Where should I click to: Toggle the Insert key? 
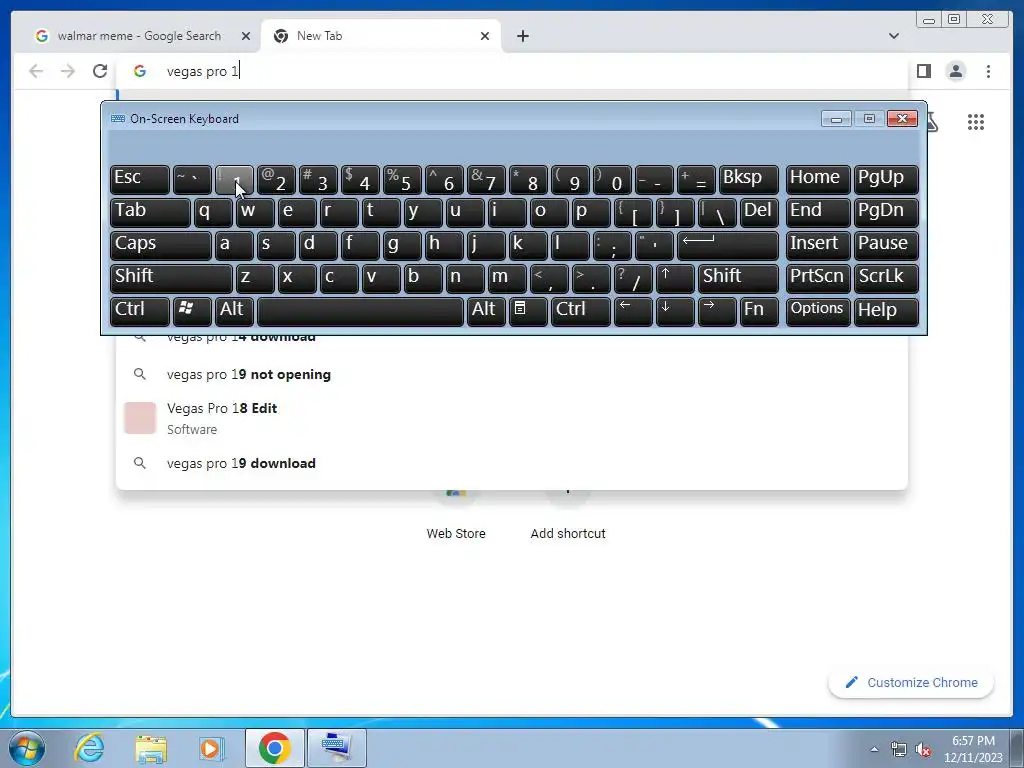tap(818, 246)
